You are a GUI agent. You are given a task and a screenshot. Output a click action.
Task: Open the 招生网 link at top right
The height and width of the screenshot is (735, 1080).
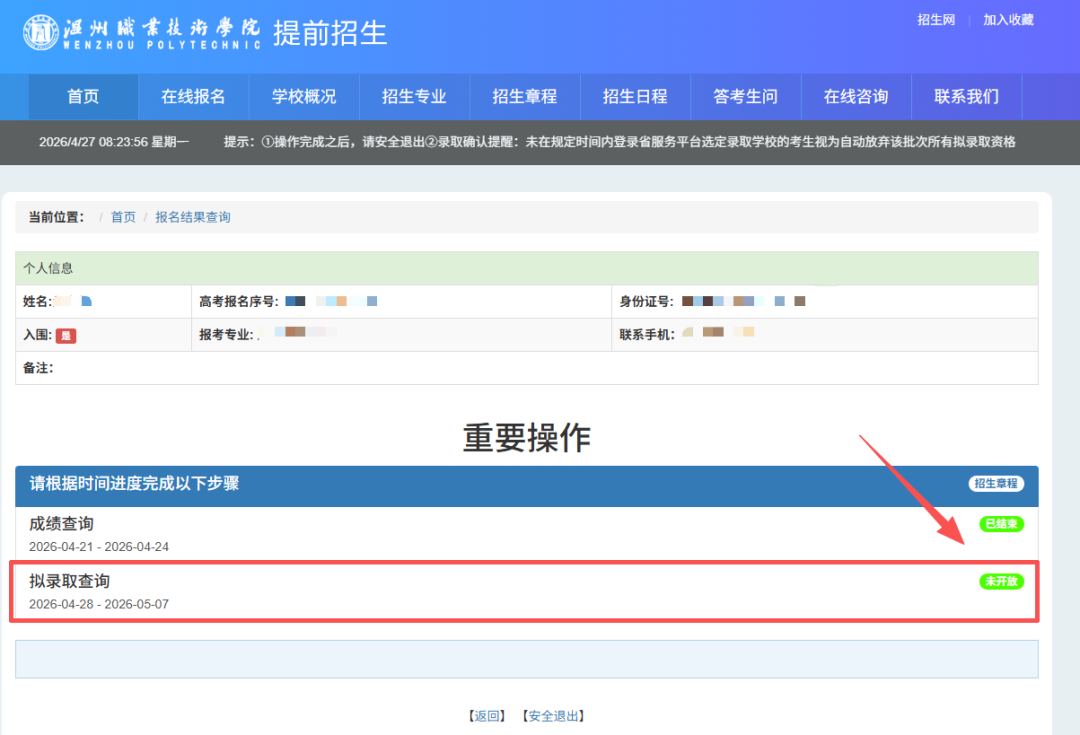click(x=936, y=20)
